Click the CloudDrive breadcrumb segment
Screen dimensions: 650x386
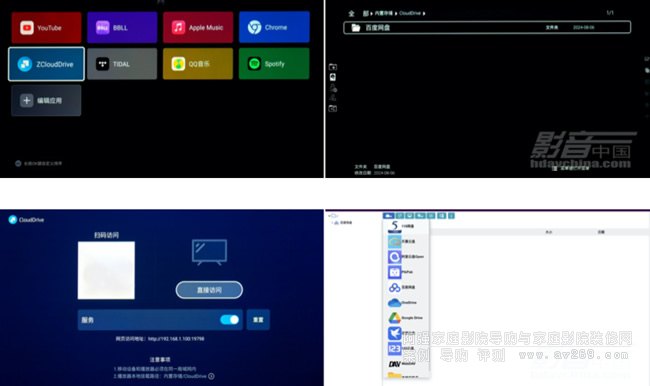(x=410, y=13)
